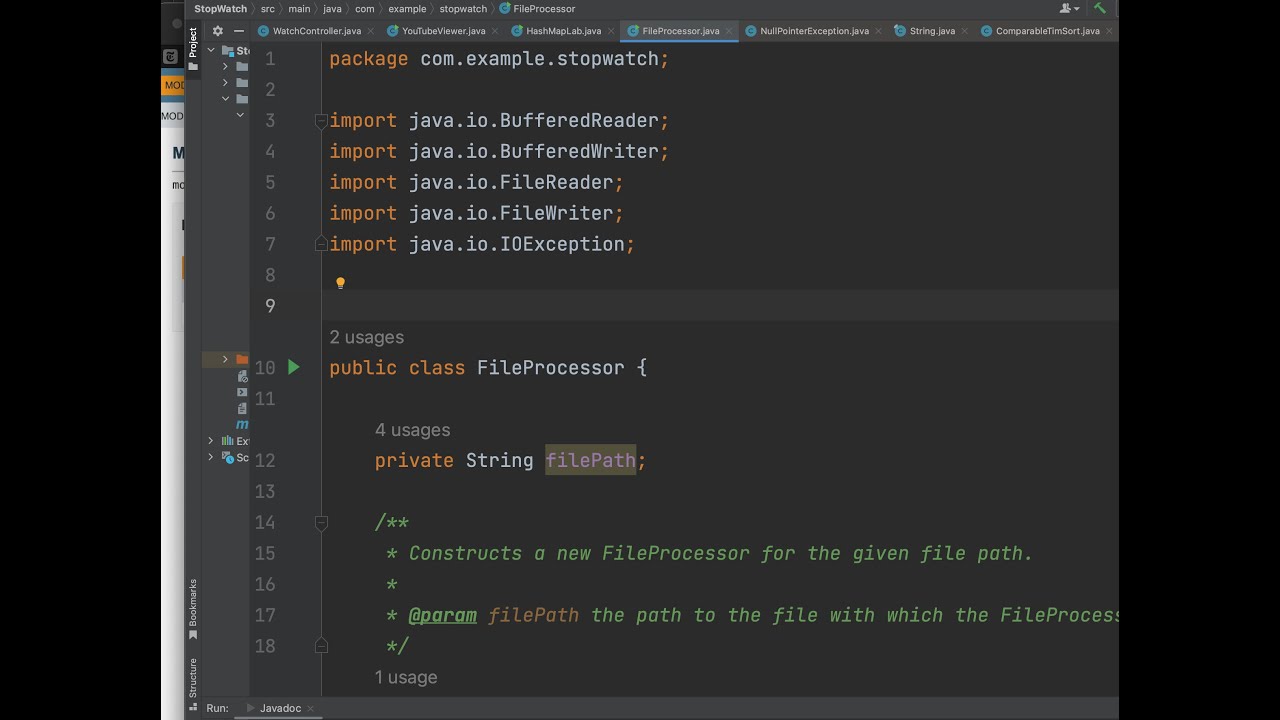Image resolution: width=1280 pixels, height=720 pixels.
Task: Click com.example.stopwatch package name on line 1
Action: coord(539,59)
